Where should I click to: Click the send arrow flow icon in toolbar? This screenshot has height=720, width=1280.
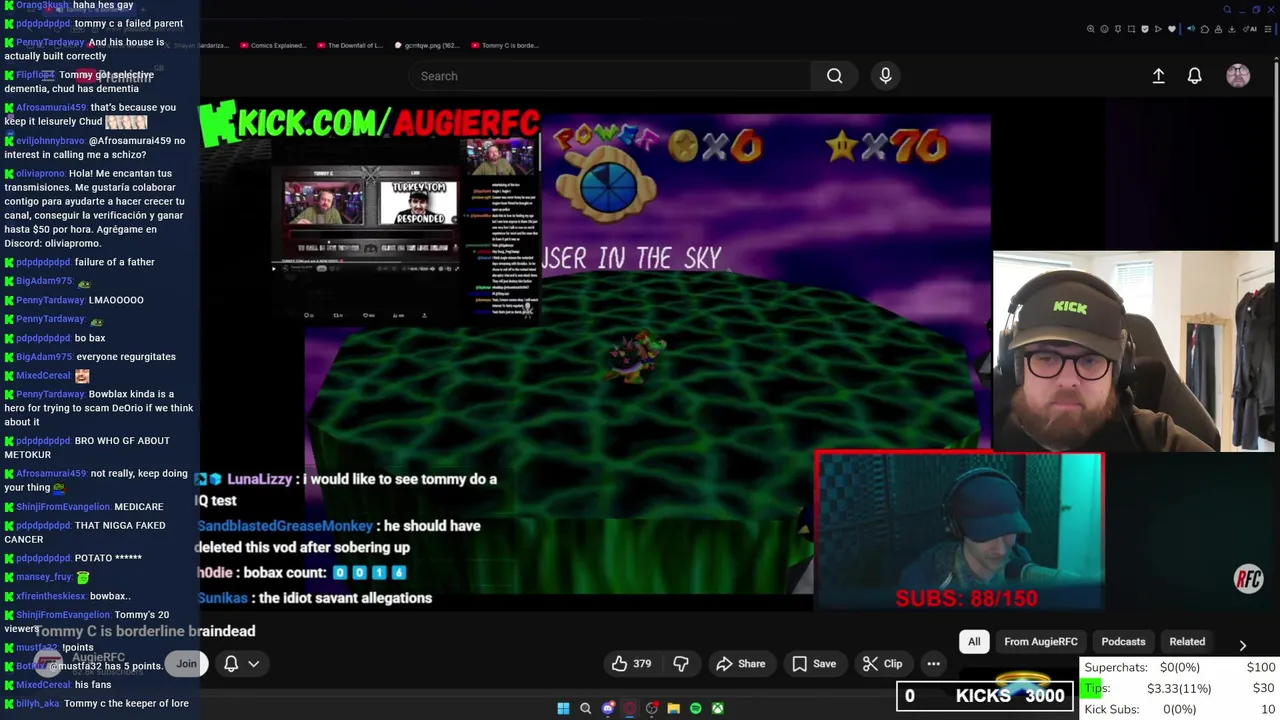pos(1158,29)
